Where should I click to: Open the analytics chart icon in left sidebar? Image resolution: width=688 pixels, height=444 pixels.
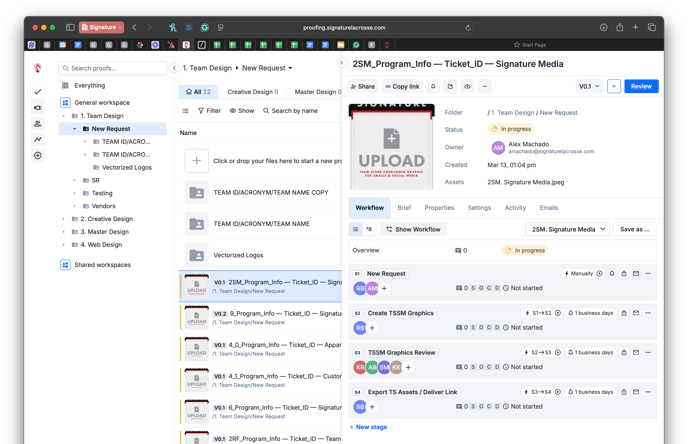coord(38,140)
